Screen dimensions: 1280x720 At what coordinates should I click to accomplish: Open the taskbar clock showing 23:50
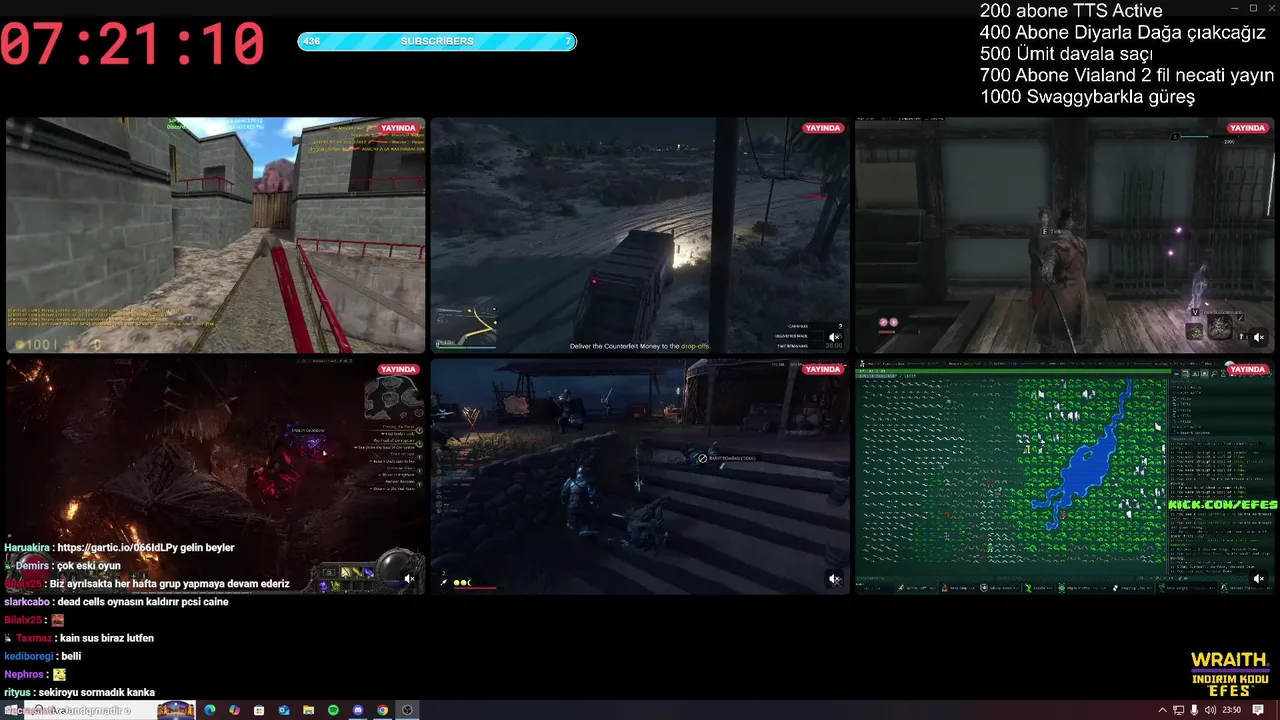[x=1231, y=710]
